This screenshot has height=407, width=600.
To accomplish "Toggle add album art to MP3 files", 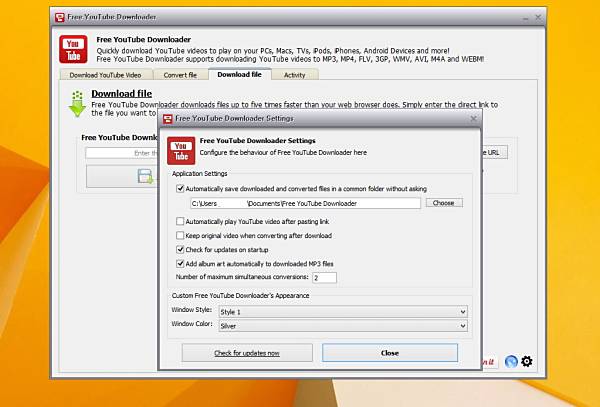I will pos(180,264).
